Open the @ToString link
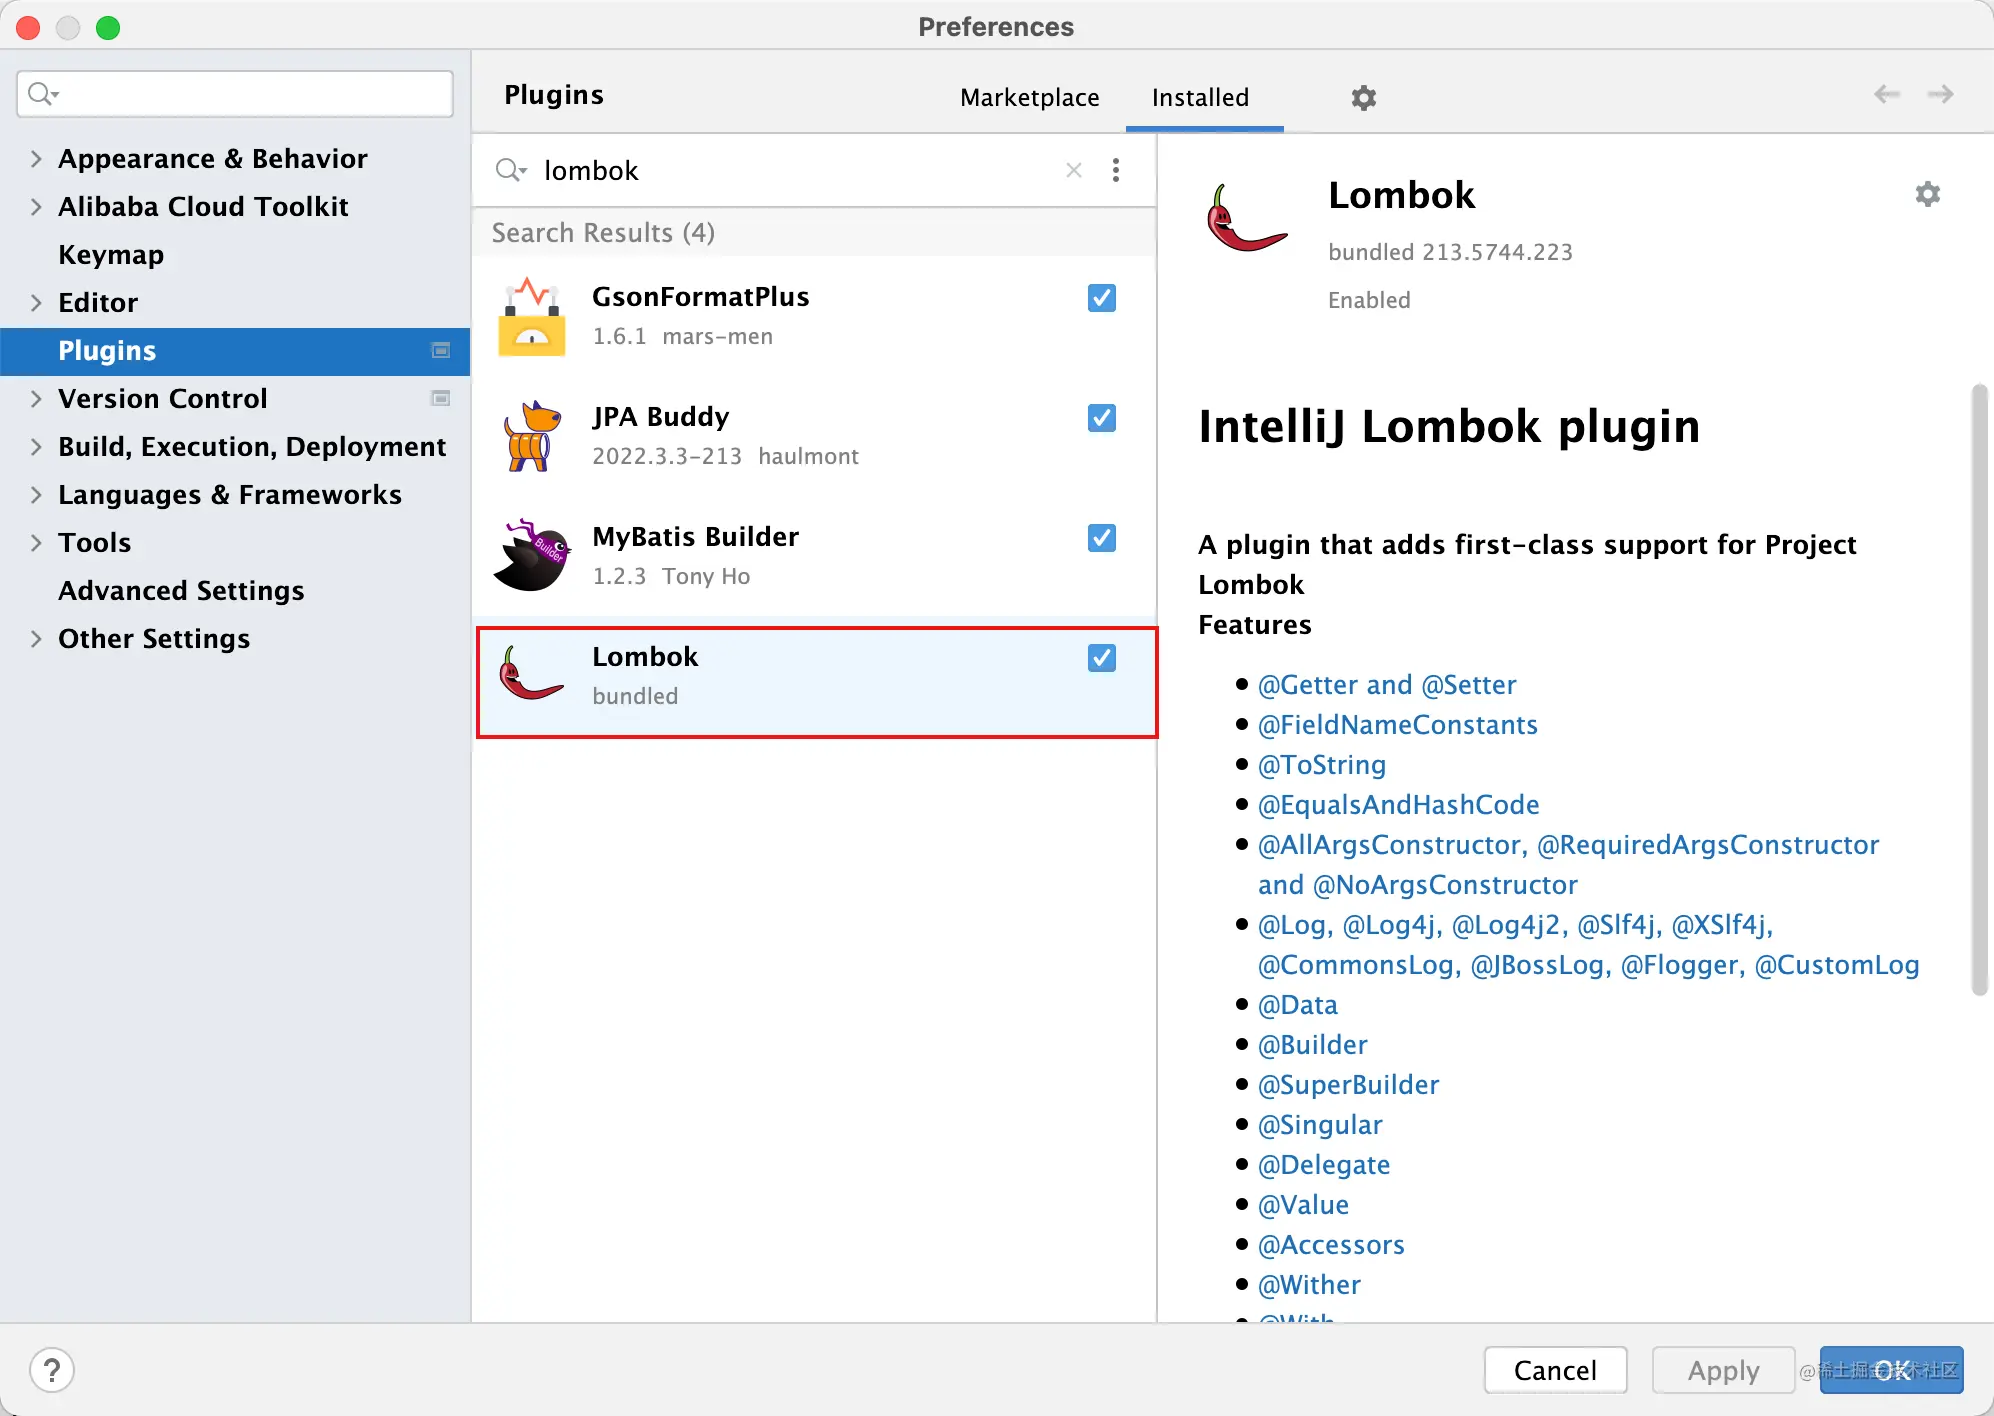The image size is (1994, 1416). click(1321, 764)
